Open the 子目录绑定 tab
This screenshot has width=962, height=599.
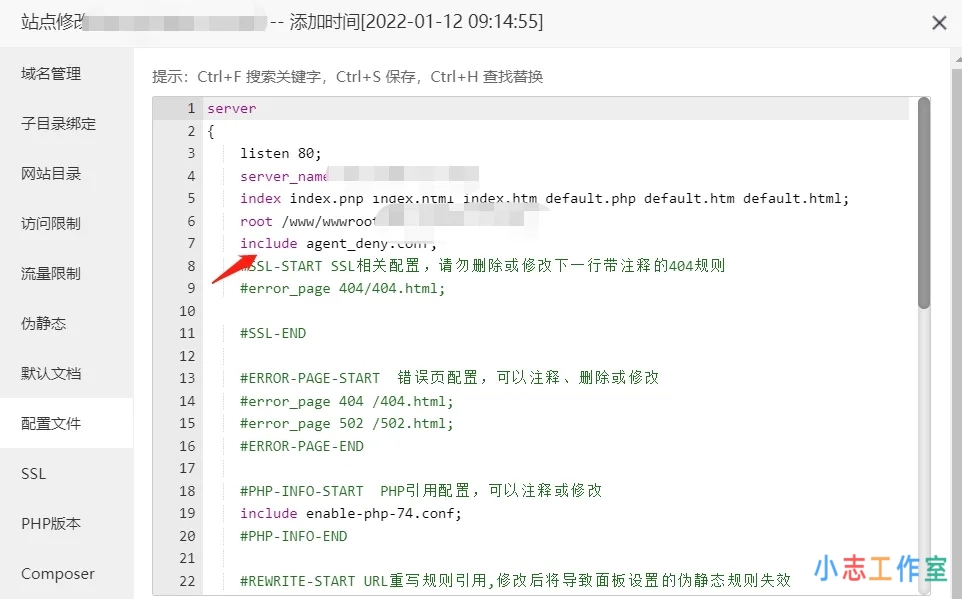58,123
